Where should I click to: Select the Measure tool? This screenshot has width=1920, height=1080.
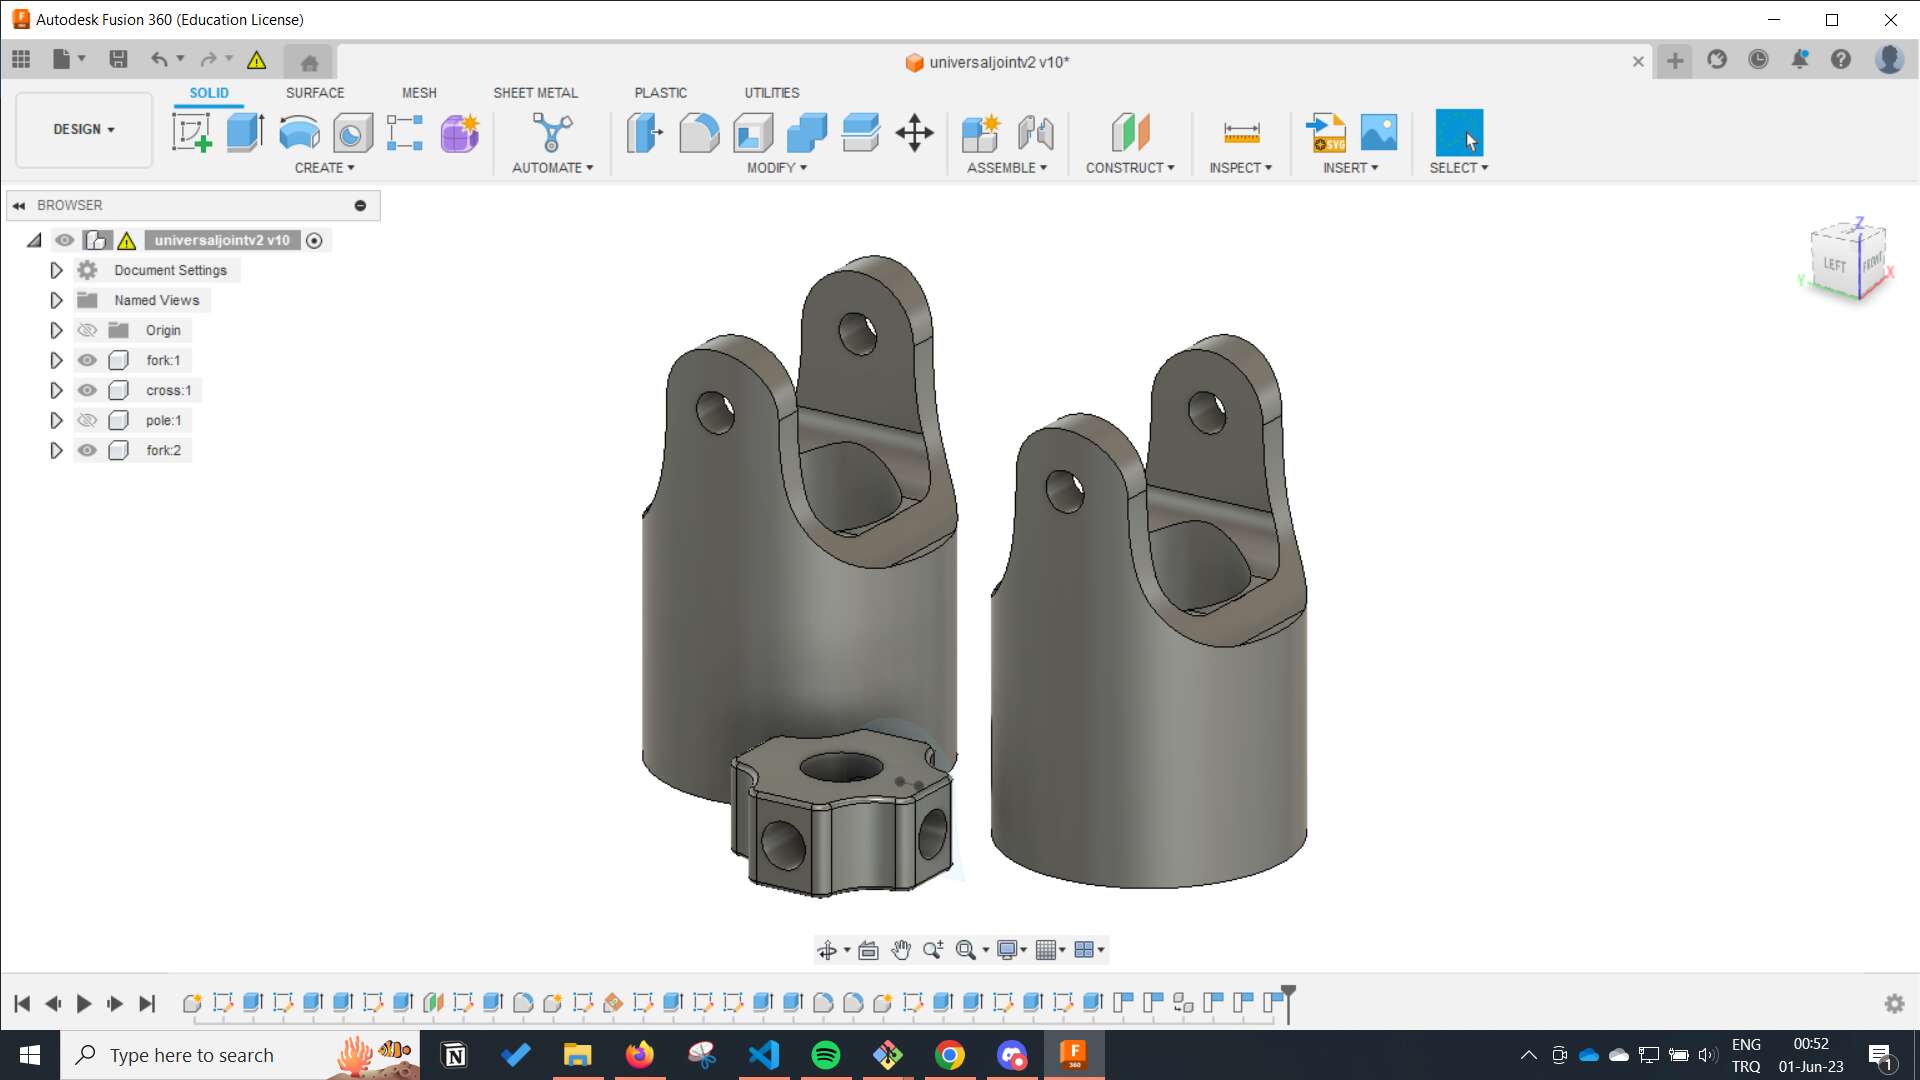tap(1241, 132)
